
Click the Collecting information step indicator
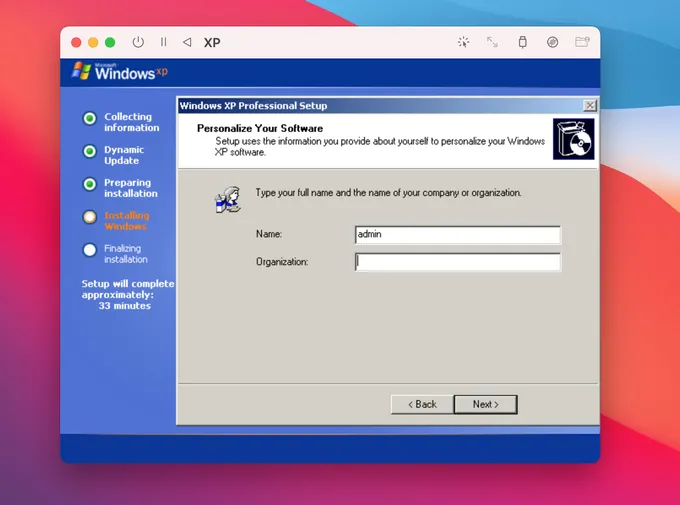point(90,118)
